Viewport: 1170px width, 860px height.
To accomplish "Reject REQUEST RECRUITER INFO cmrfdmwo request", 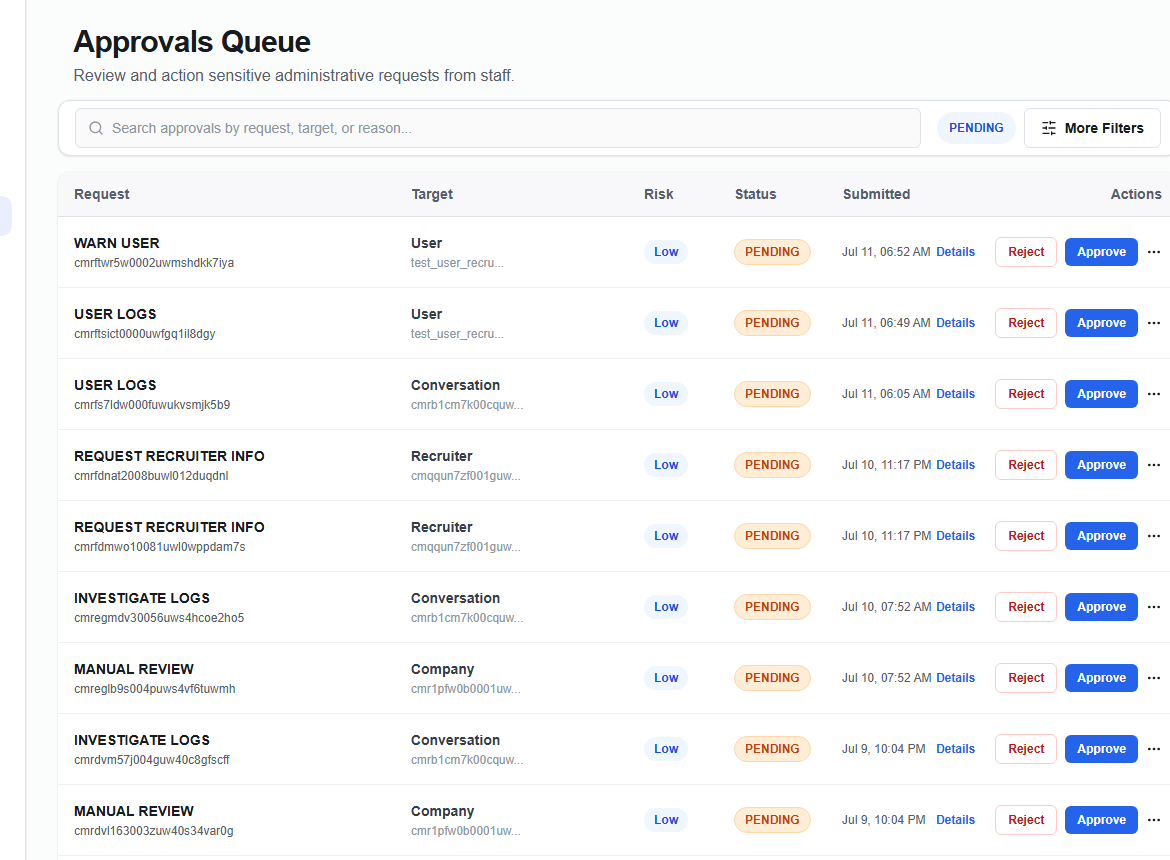I will coord(1026,536).
